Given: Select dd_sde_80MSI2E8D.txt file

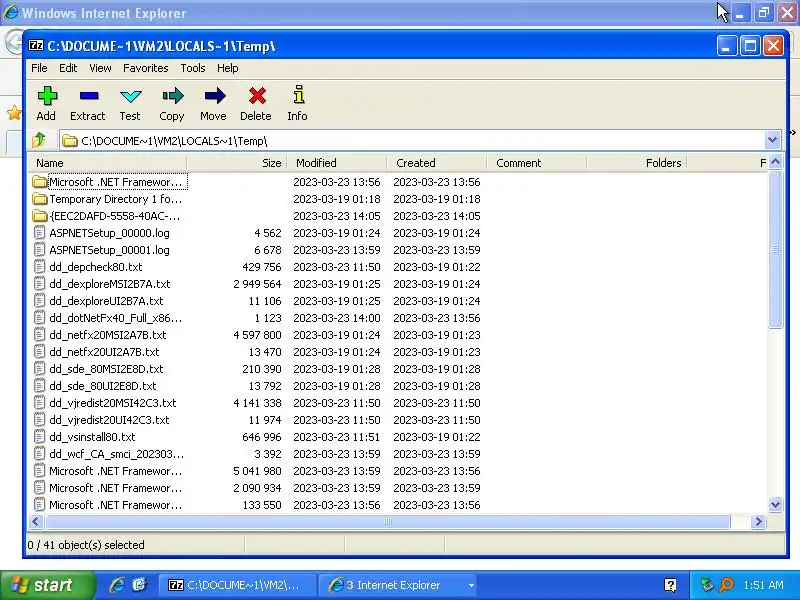Looking at the screenshot, I should point(106,369).
